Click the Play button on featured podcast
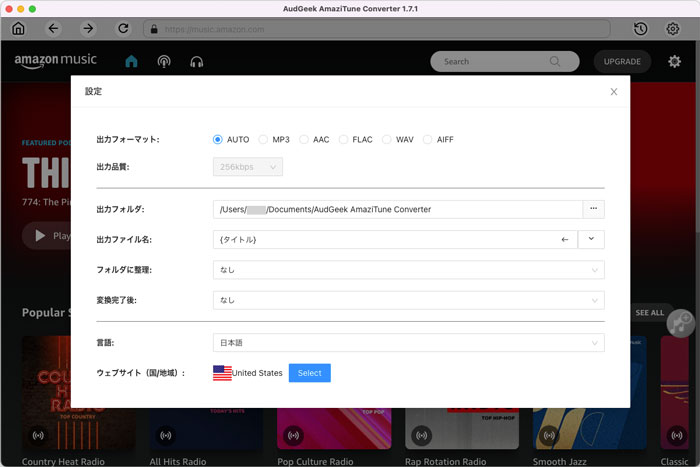 pos(46,235)
